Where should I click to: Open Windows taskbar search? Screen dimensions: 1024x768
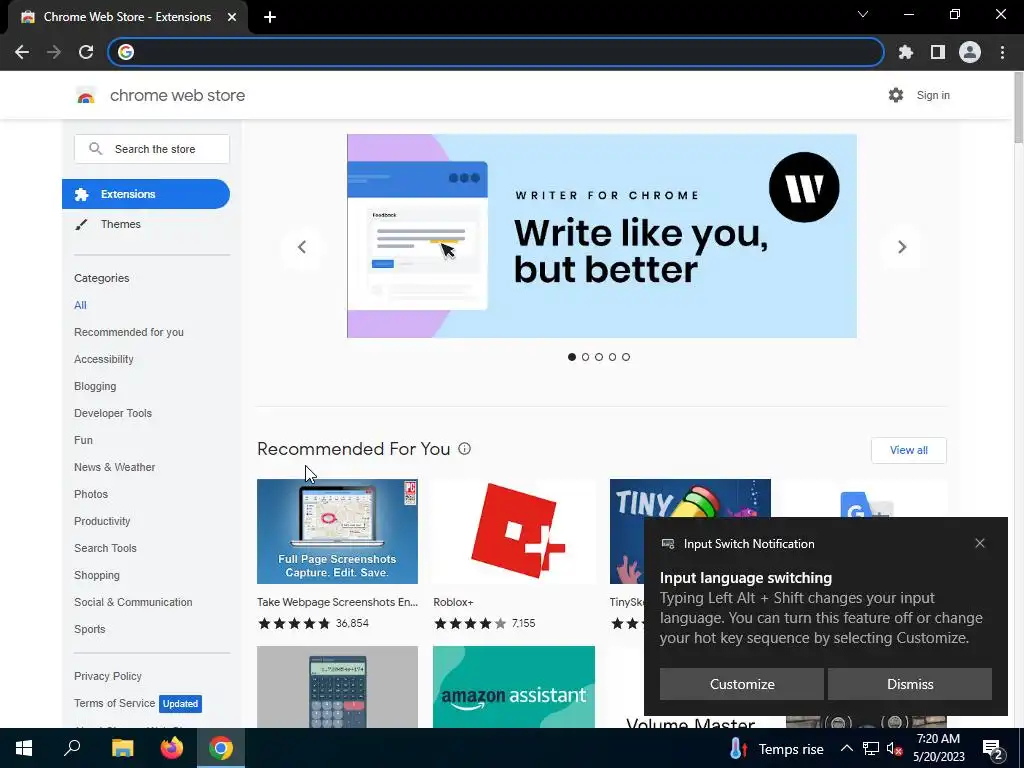tap(72, 748)
